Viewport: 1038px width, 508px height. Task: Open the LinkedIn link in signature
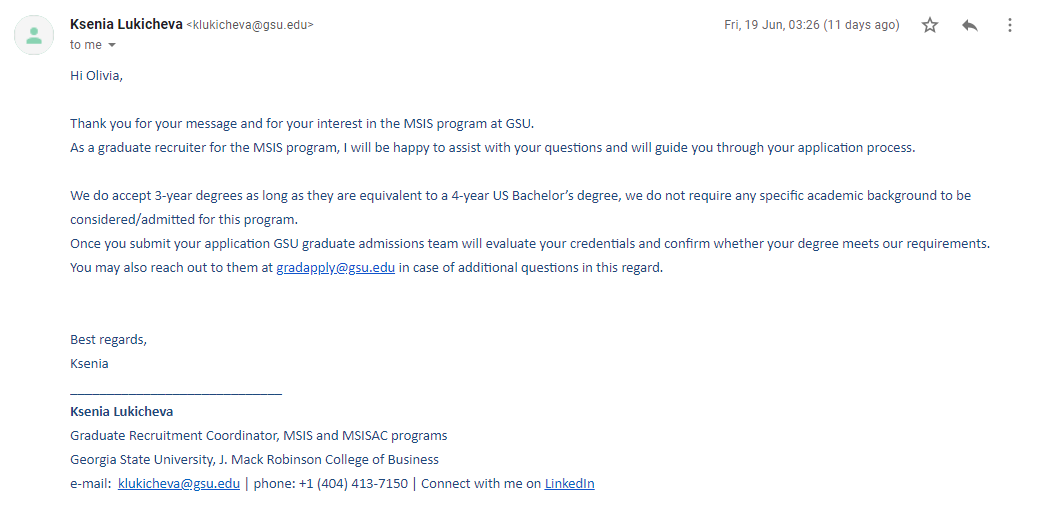(x=569, y=483)
